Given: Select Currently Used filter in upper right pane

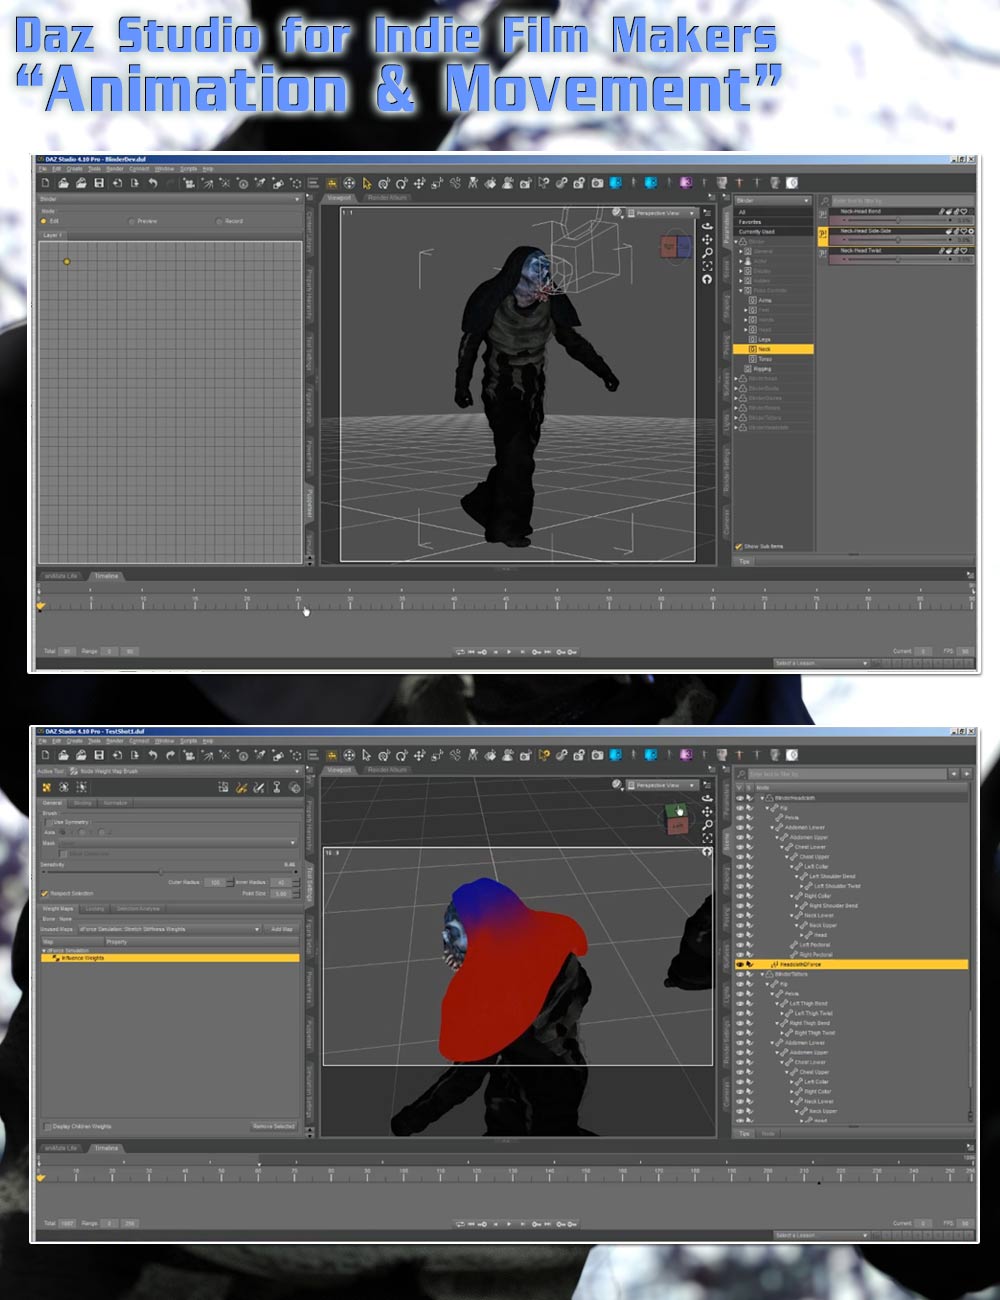Looking at the screenshot, I should (773, 232).
